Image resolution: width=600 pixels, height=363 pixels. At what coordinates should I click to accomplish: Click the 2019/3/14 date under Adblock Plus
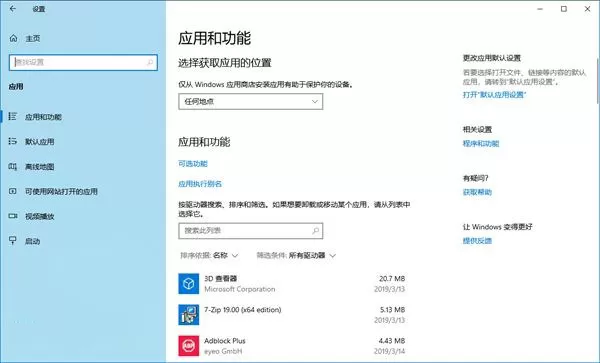(x=390, y=351)
